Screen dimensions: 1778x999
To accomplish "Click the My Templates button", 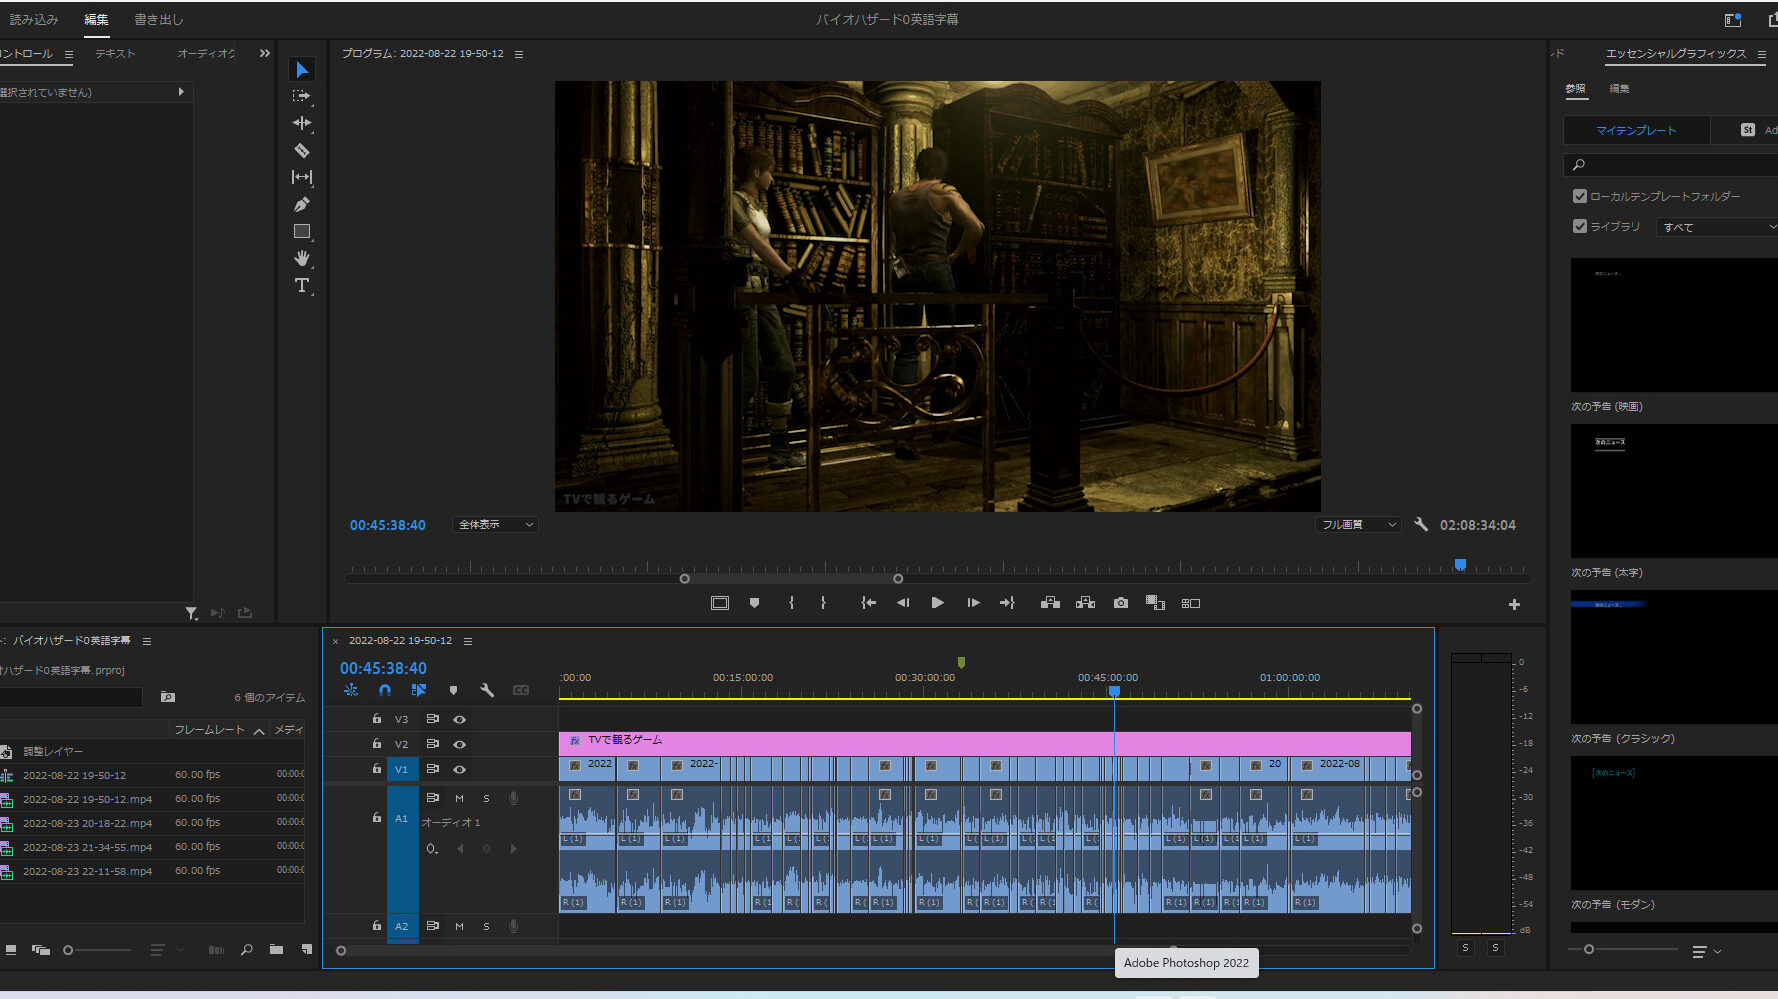I will point(1636,130).
